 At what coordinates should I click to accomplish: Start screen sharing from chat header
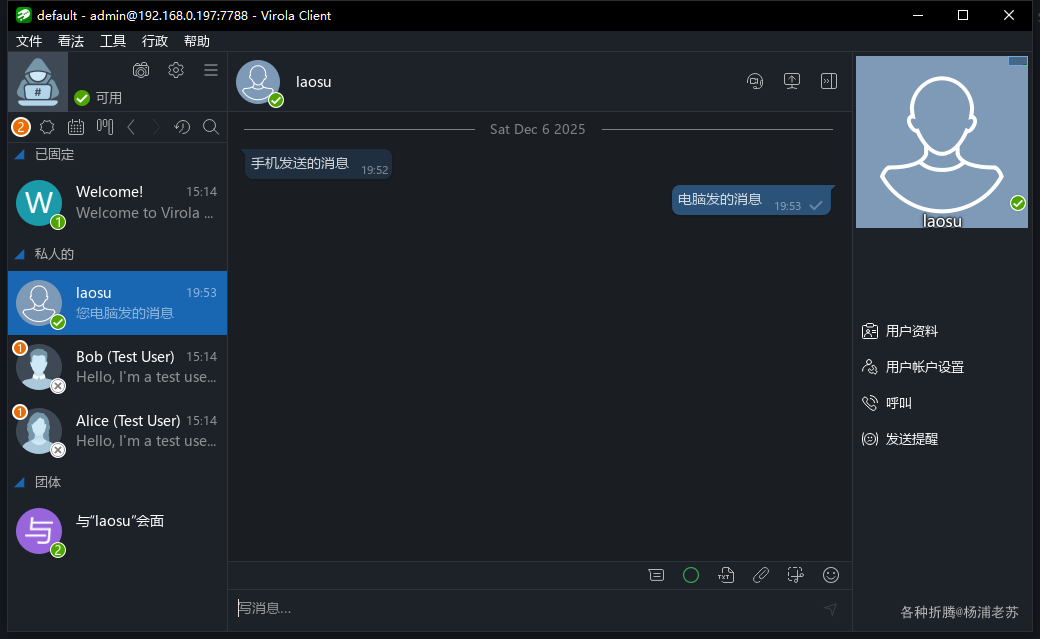pos(792,81)
